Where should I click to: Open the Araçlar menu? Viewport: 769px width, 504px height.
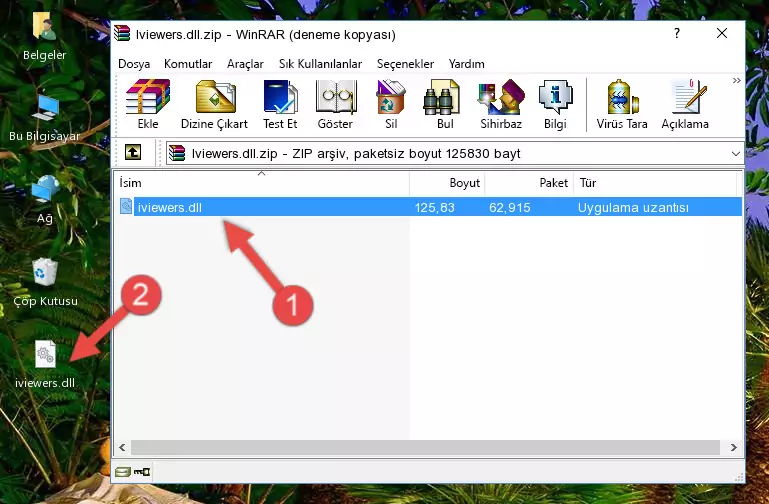245,64
